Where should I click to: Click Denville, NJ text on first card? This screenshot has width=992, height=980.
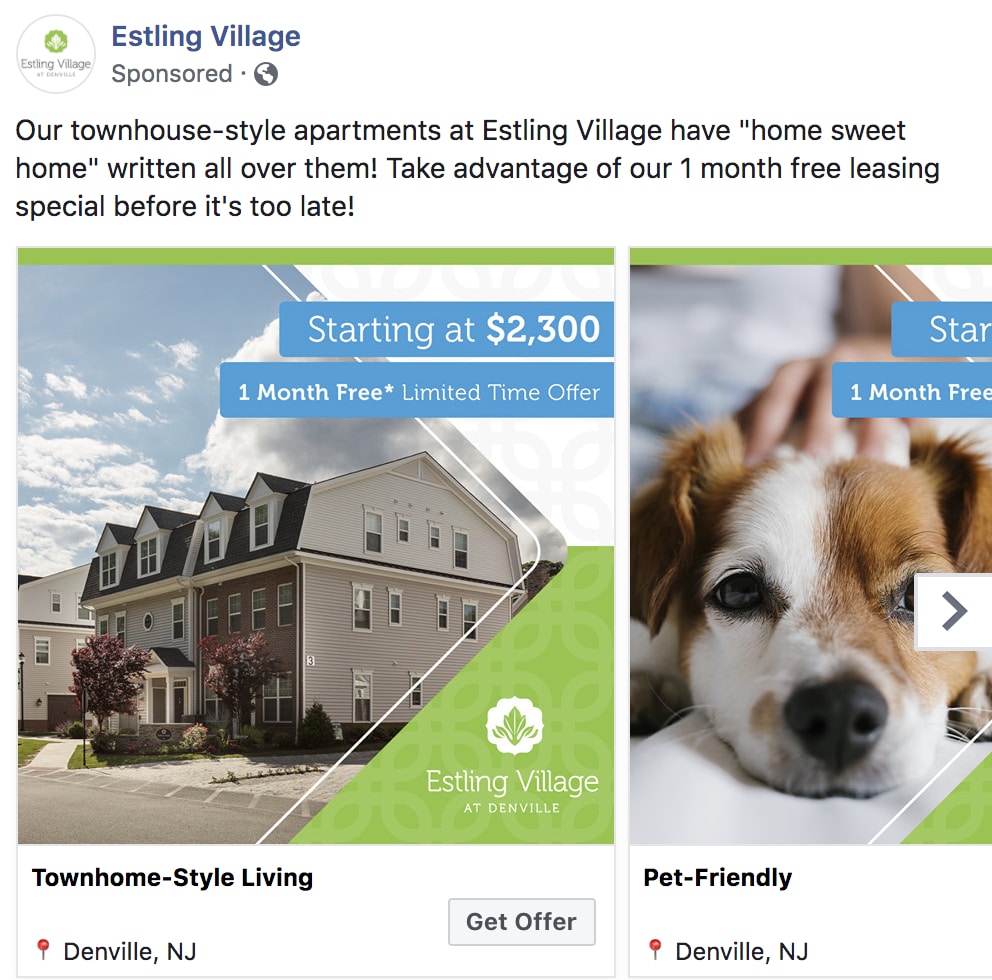[130, 951]
